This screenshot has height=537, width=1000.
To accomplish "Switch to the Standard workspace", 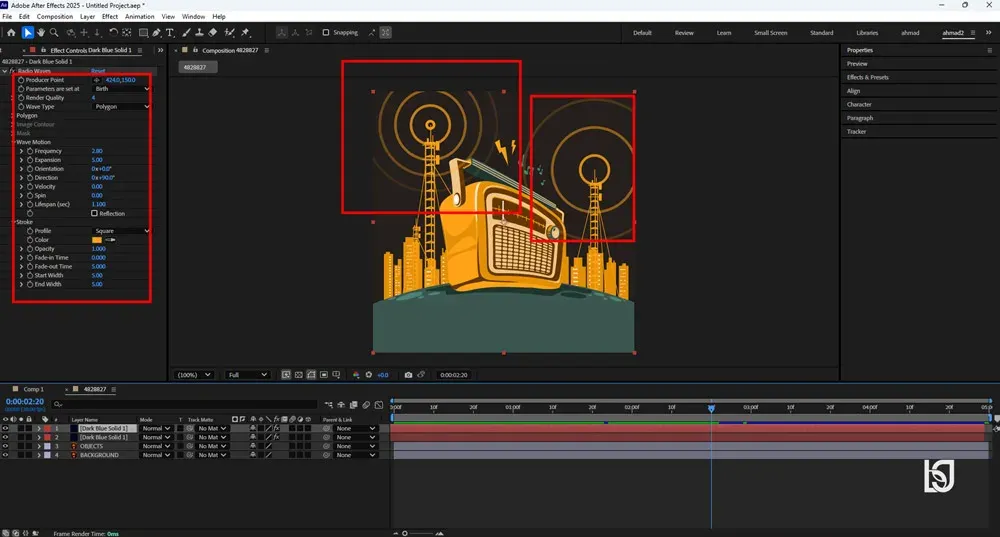I will [821, 33].
